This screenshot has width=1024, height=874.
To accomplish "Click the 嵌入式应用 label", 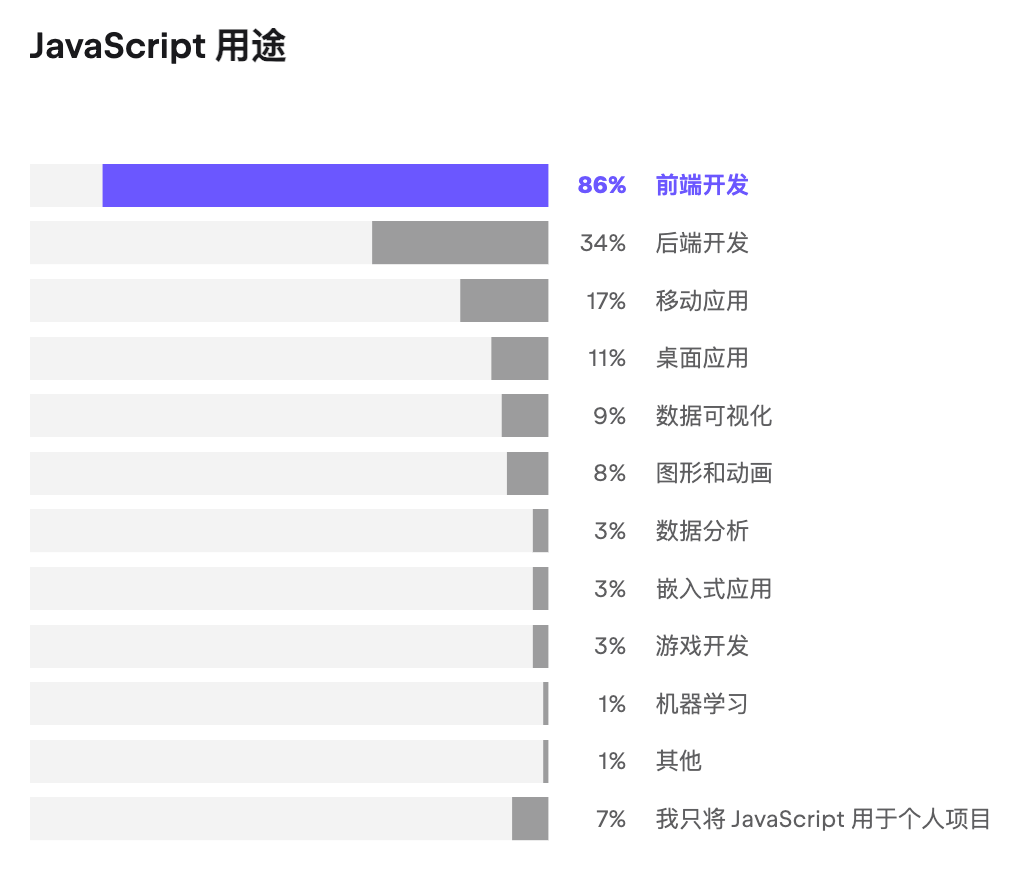I will click(x=714, y=589).
